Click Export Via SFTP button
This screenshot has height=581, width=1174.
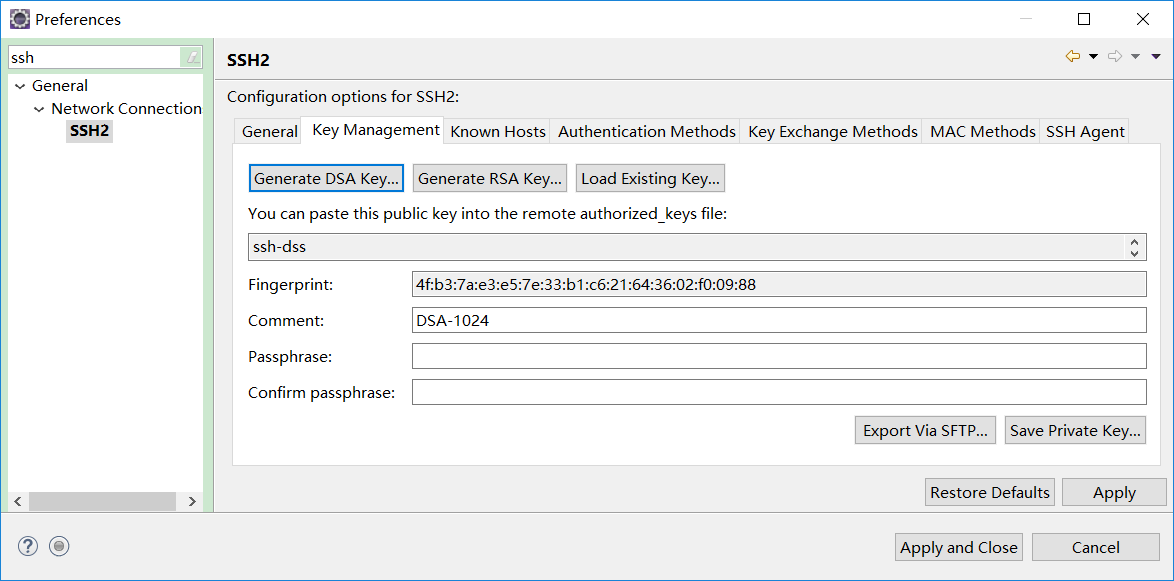[x=925, y=430]
